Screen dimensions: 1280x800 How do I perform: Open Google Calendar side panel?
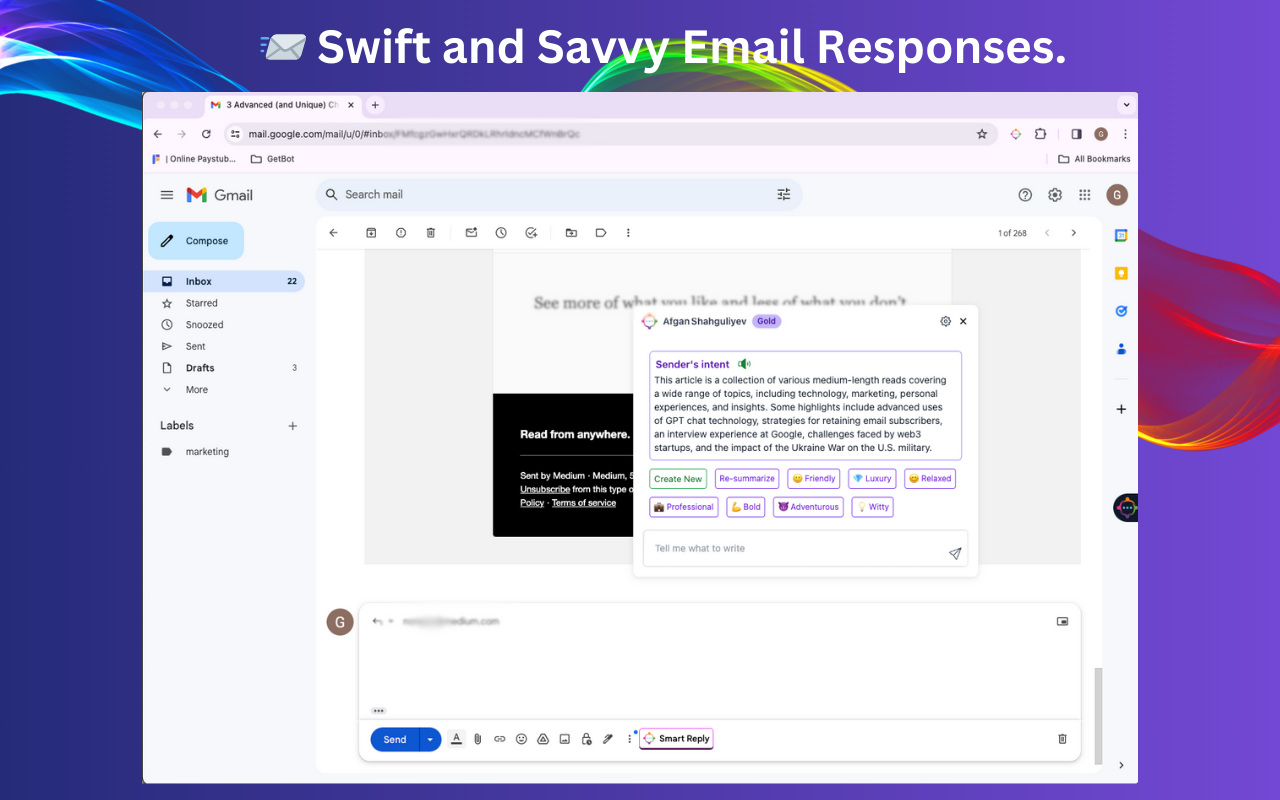[x=1121, y=236]
